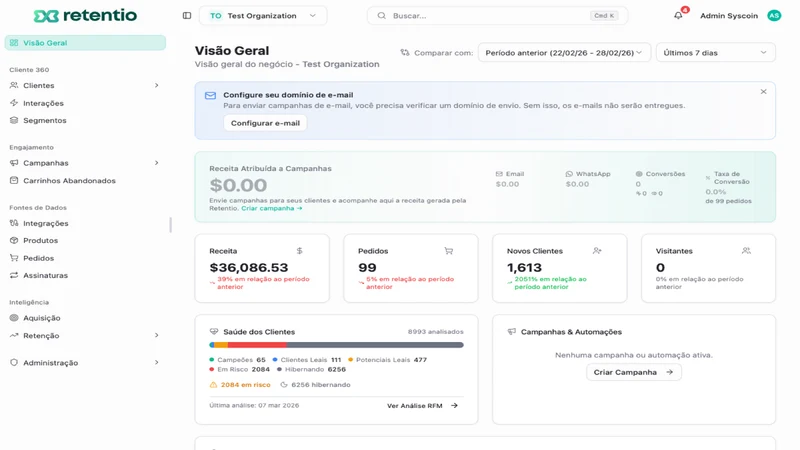Image resolution: width=800 pixels, height=450 pixels.
Task: Click the red Em Risco legend dot
Action: 212,369
